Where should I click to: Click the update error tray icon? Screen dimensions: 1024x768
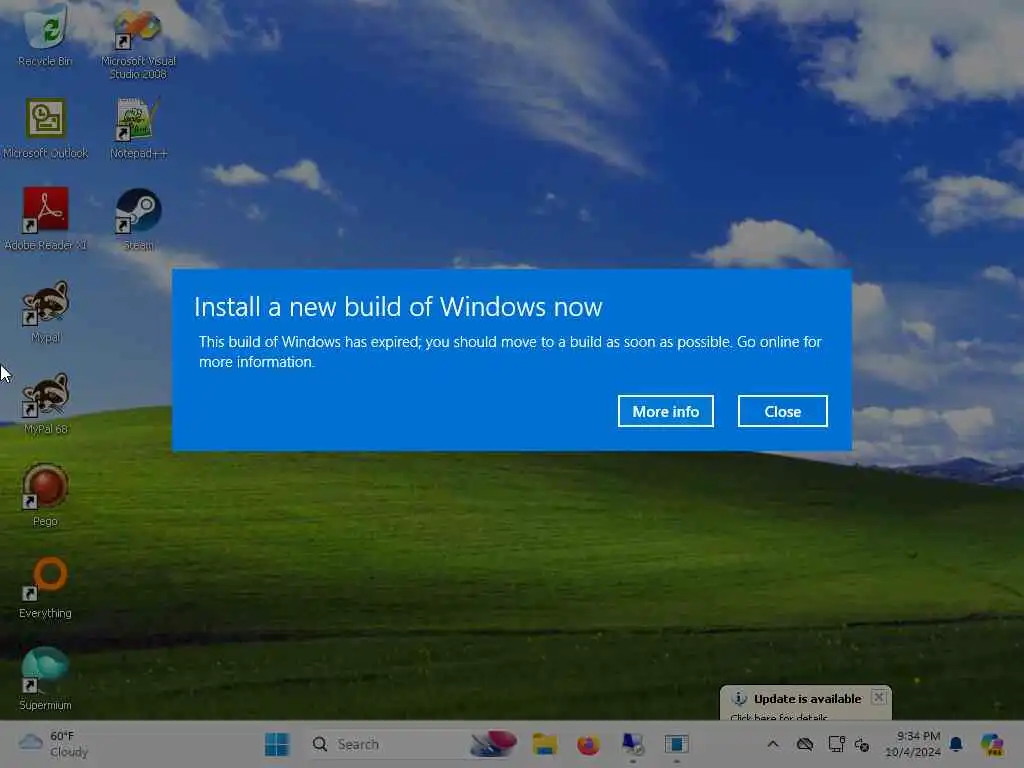(862, 744)
